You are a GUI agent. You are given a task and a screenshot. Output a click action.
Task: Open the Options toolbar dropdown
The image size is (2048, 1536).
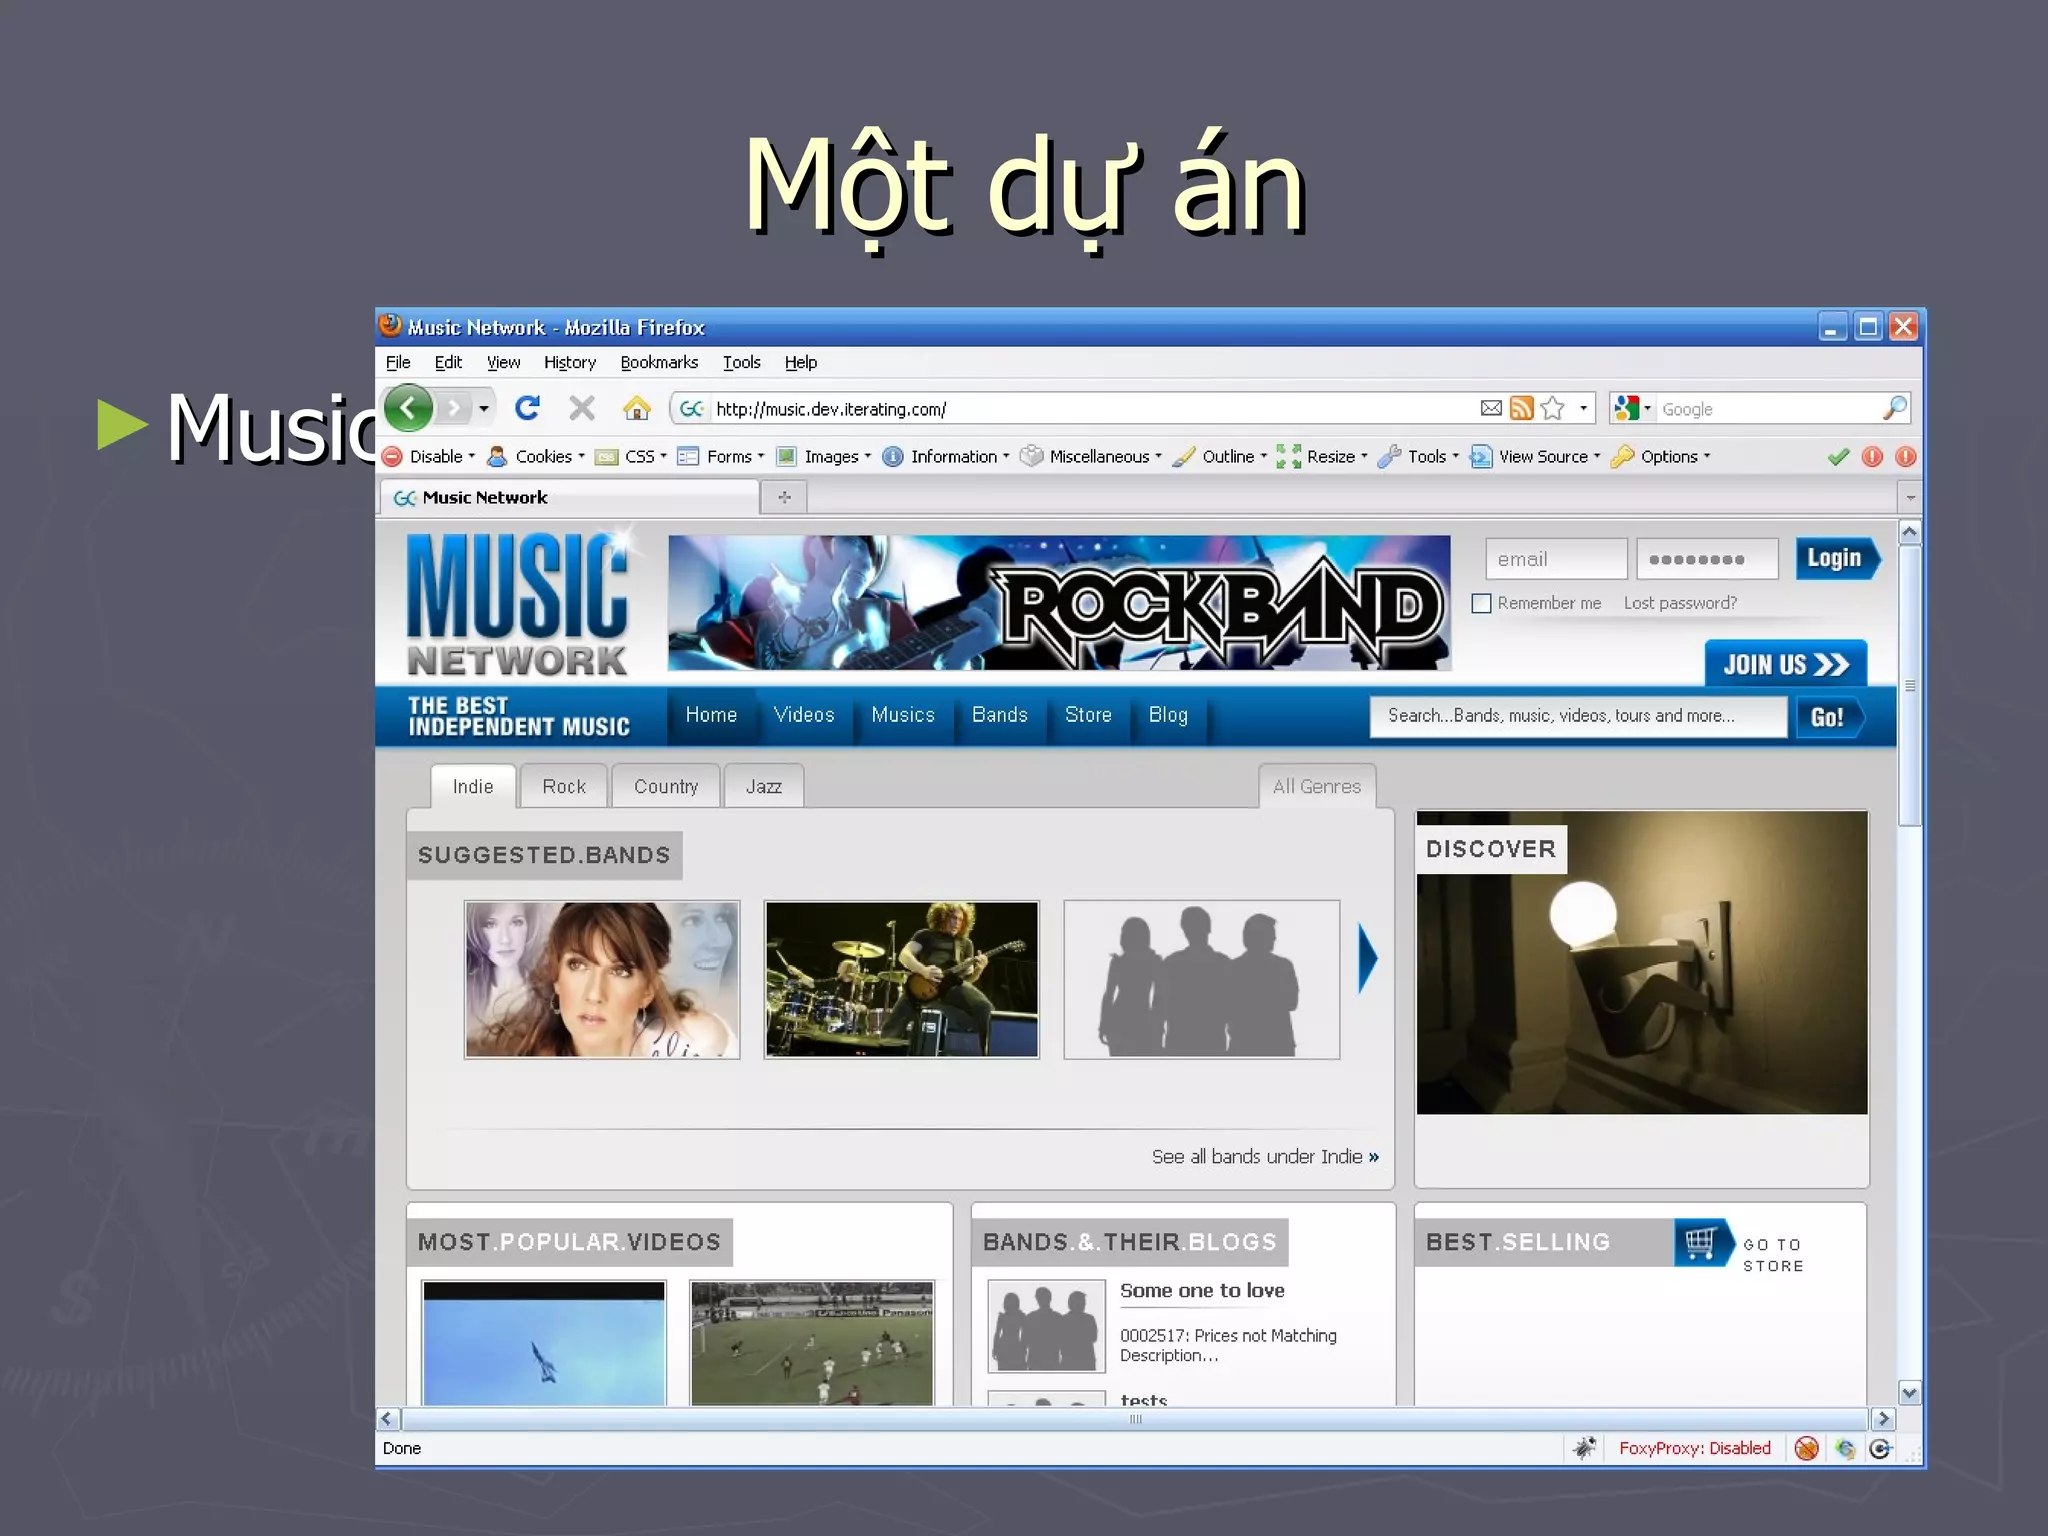tap(1661, 457)
